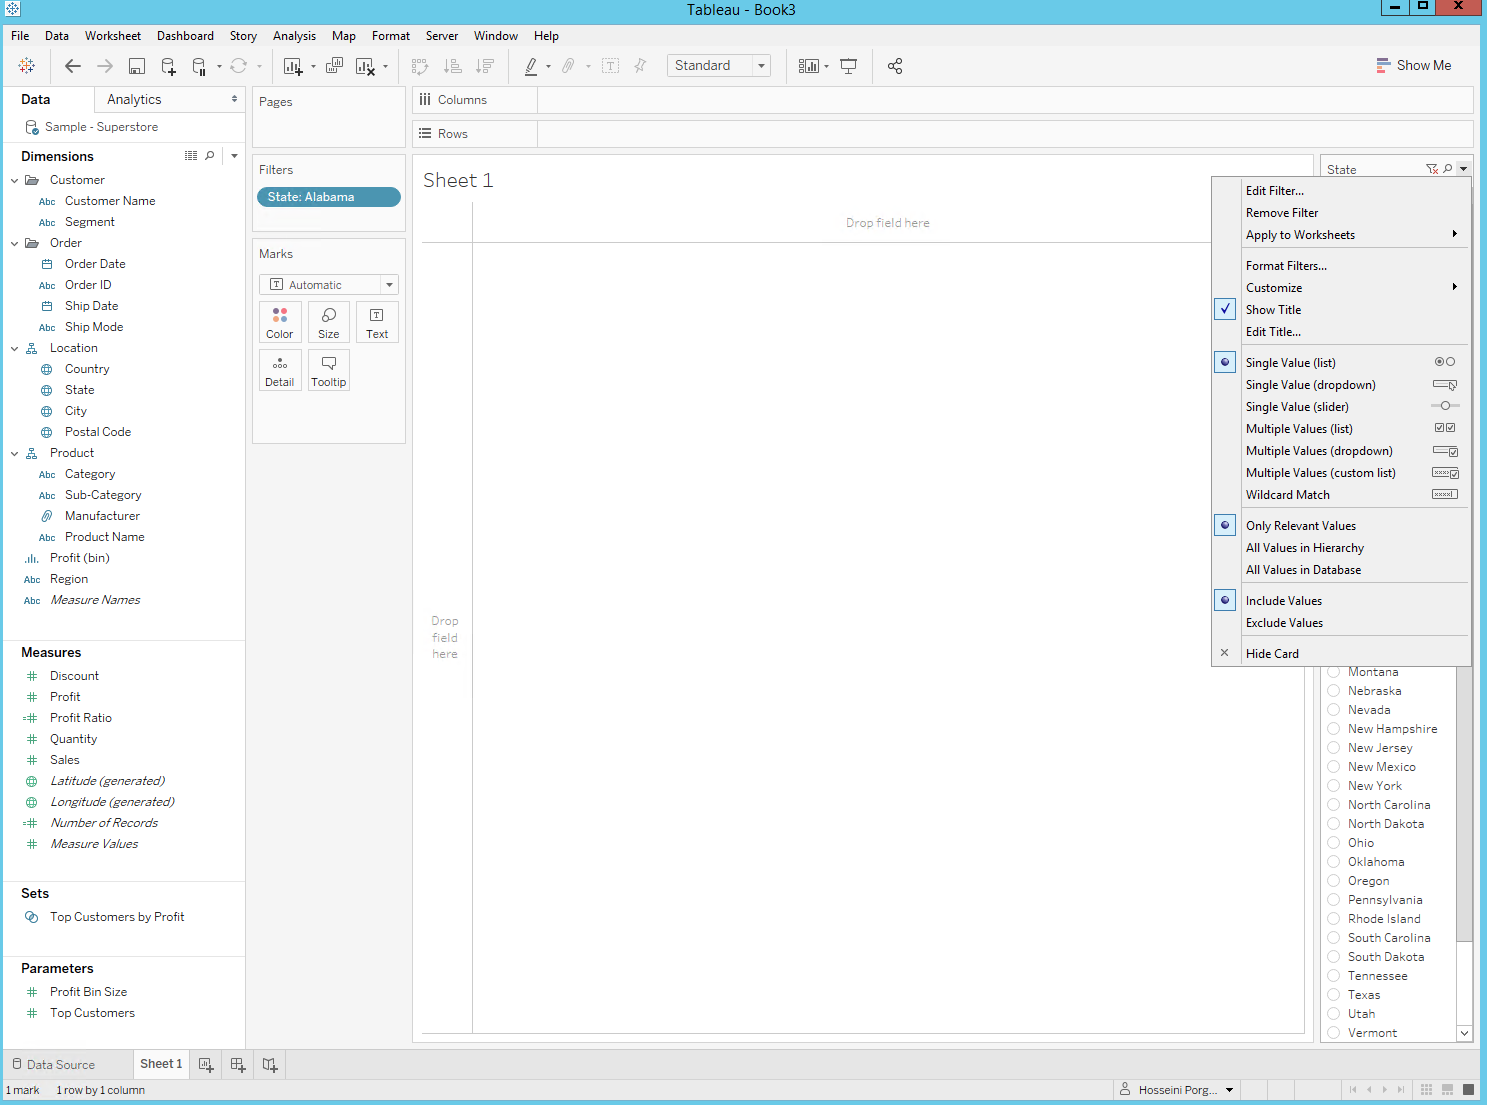
Task: Choose Multiple Values (dropdown) from menu
Action: click(1318, 451)
